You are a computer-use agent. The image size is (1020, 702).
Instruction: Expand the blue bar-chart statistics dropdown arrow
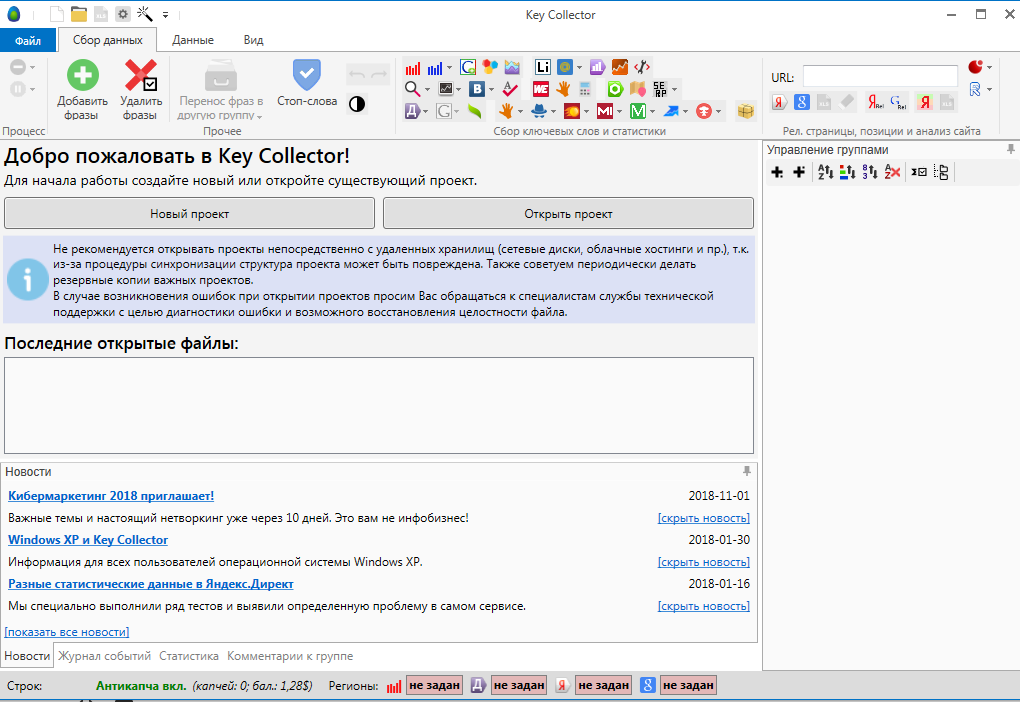pyautogui.click(x=450, y=68)
